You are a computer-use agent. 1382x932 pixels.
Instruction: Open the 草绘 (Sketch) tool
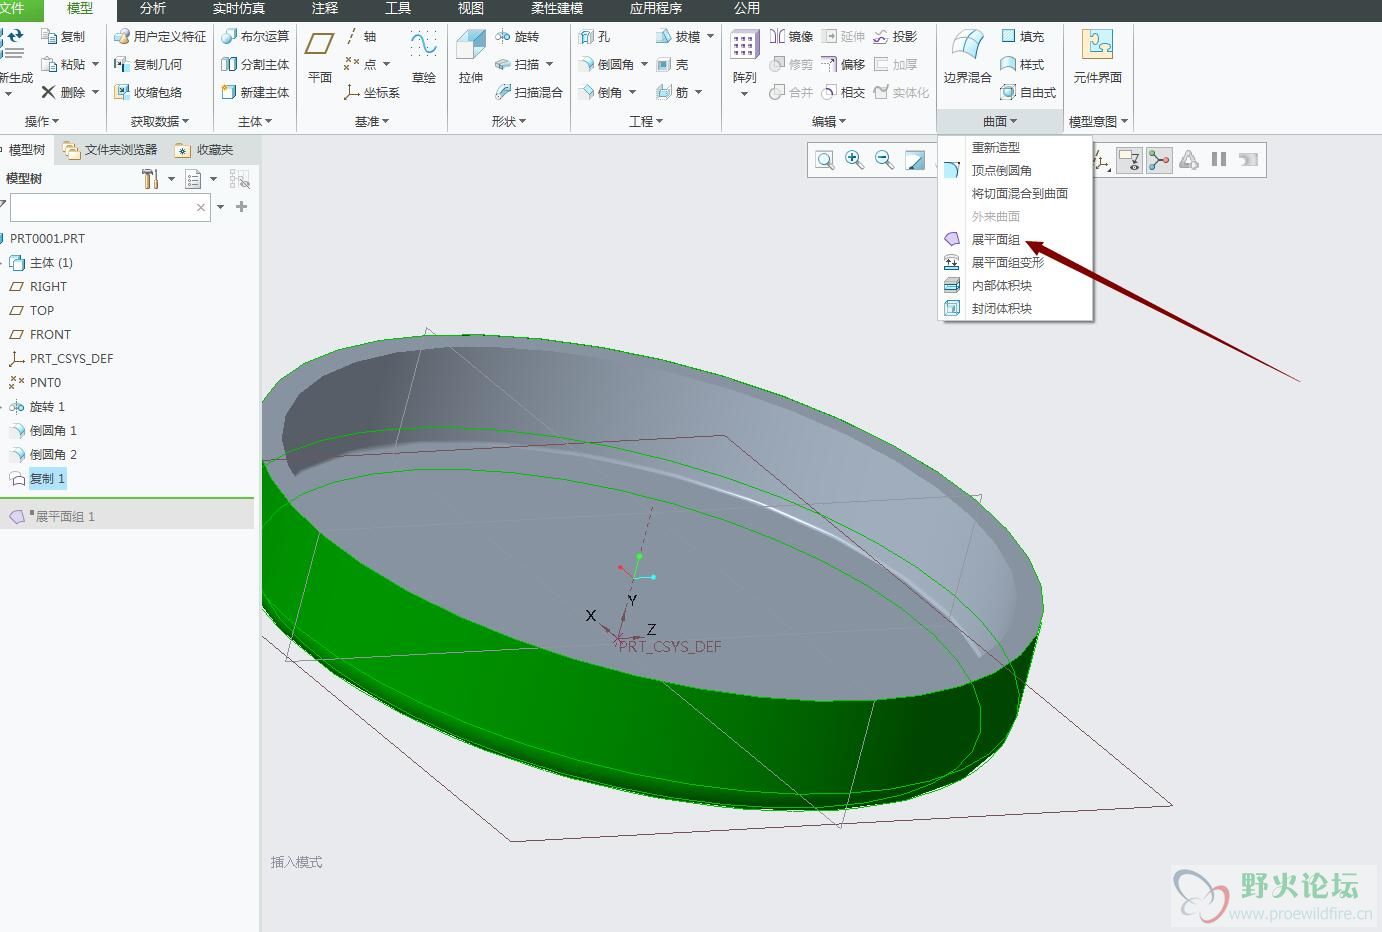click(424, 56)
